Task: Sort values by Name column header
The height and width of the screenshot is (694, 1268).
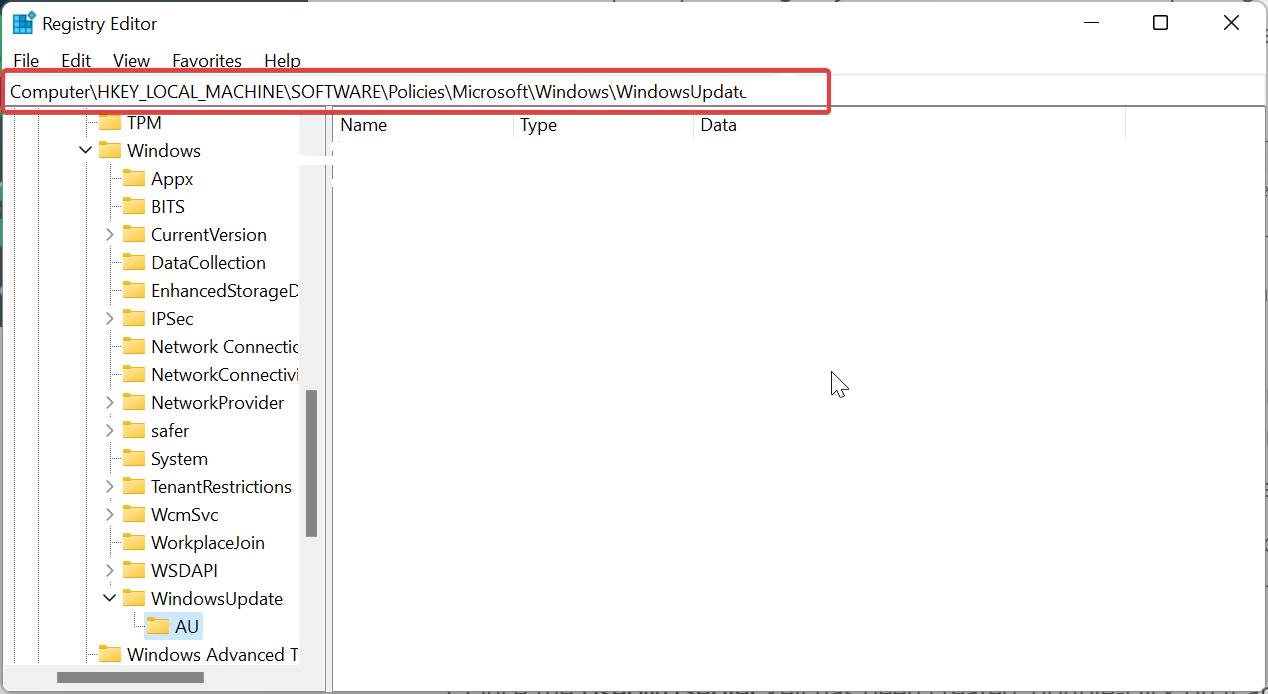Action: (x=423, y=125)
